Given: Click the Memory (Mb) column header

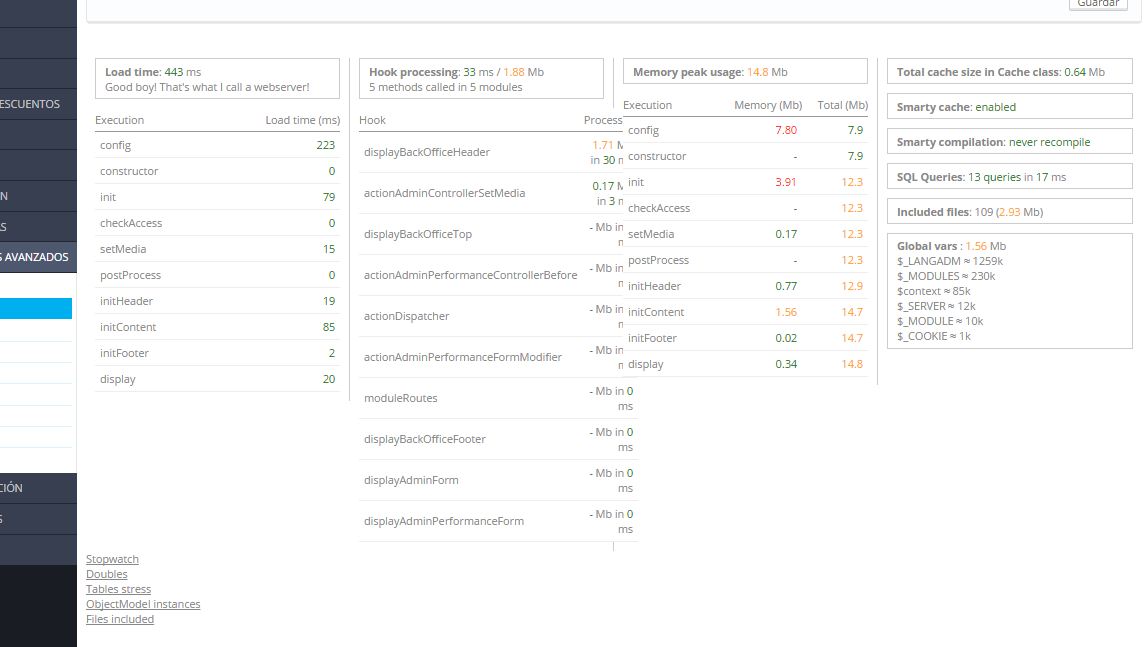Looking at the screenshot, I should click(768, 105).
